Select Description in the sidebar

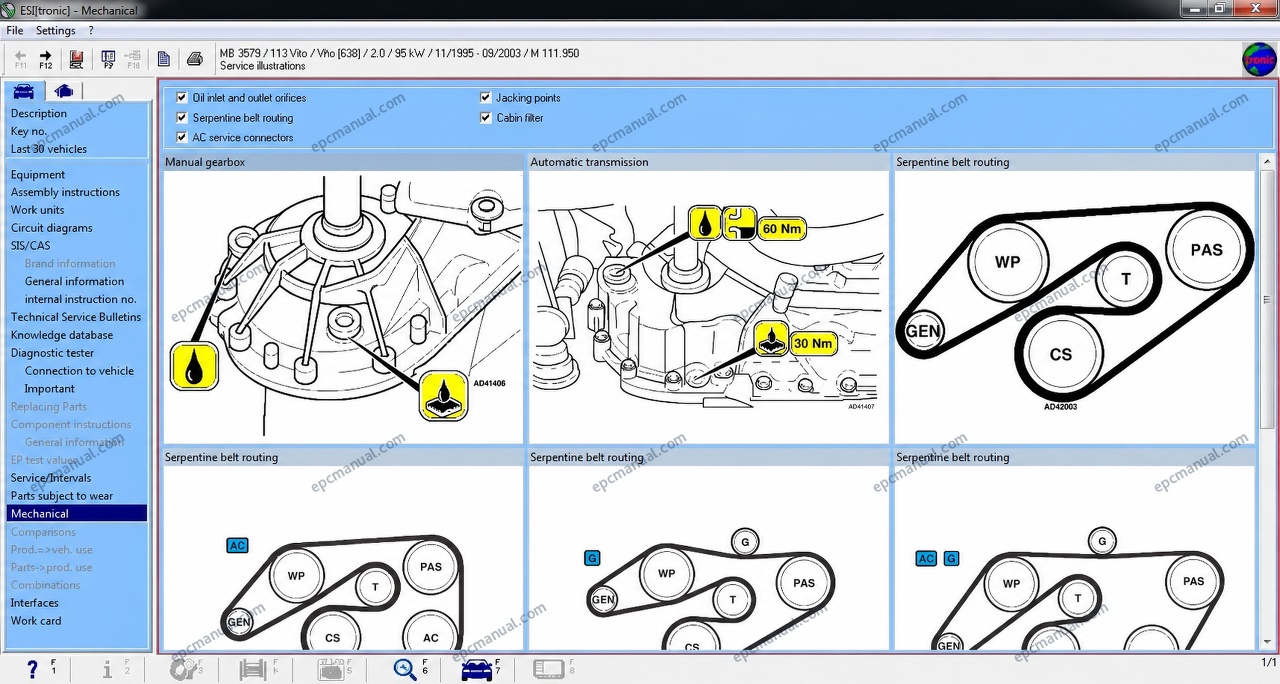(x=39, y=113)
